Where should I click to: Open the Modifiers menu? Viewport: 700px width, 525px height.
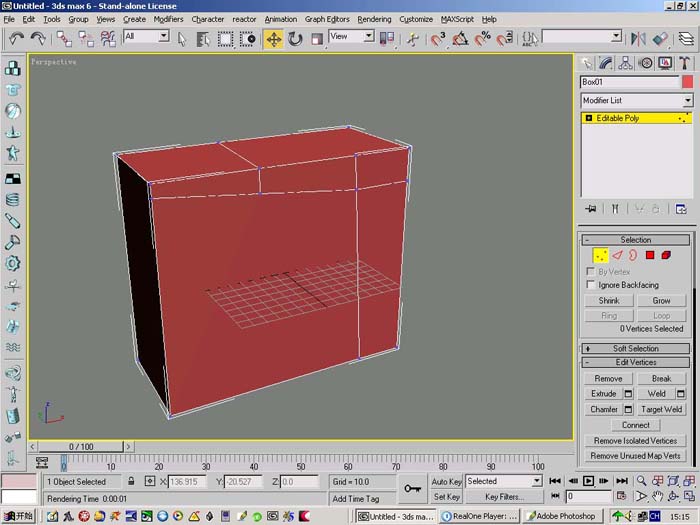[x=168, y=19]
